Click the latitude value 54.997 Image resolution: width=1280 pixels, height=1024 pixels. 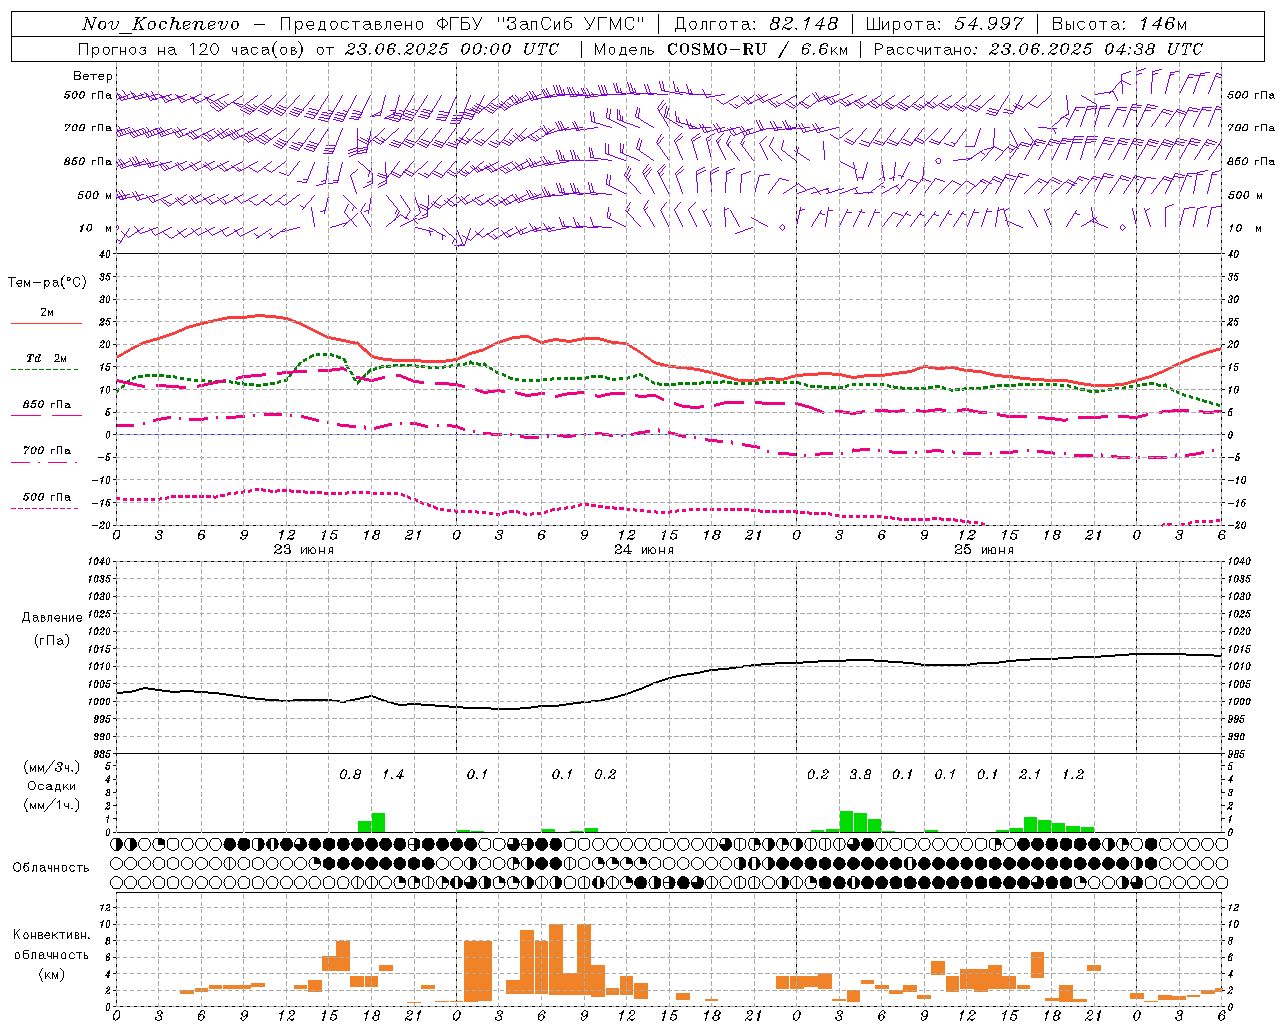989,24
